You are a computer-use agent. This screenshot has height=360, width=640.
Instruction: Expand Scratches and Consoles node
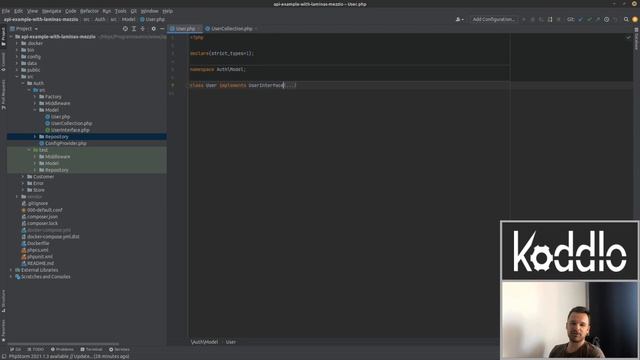[11, 277]
